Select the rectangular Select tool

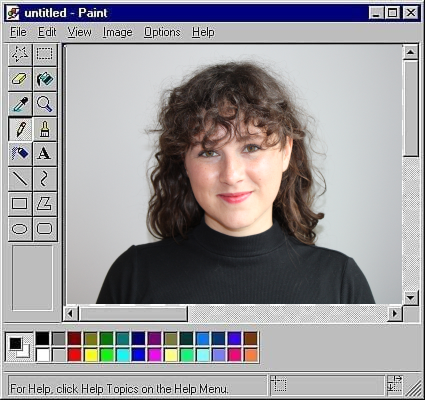[45, 54]
